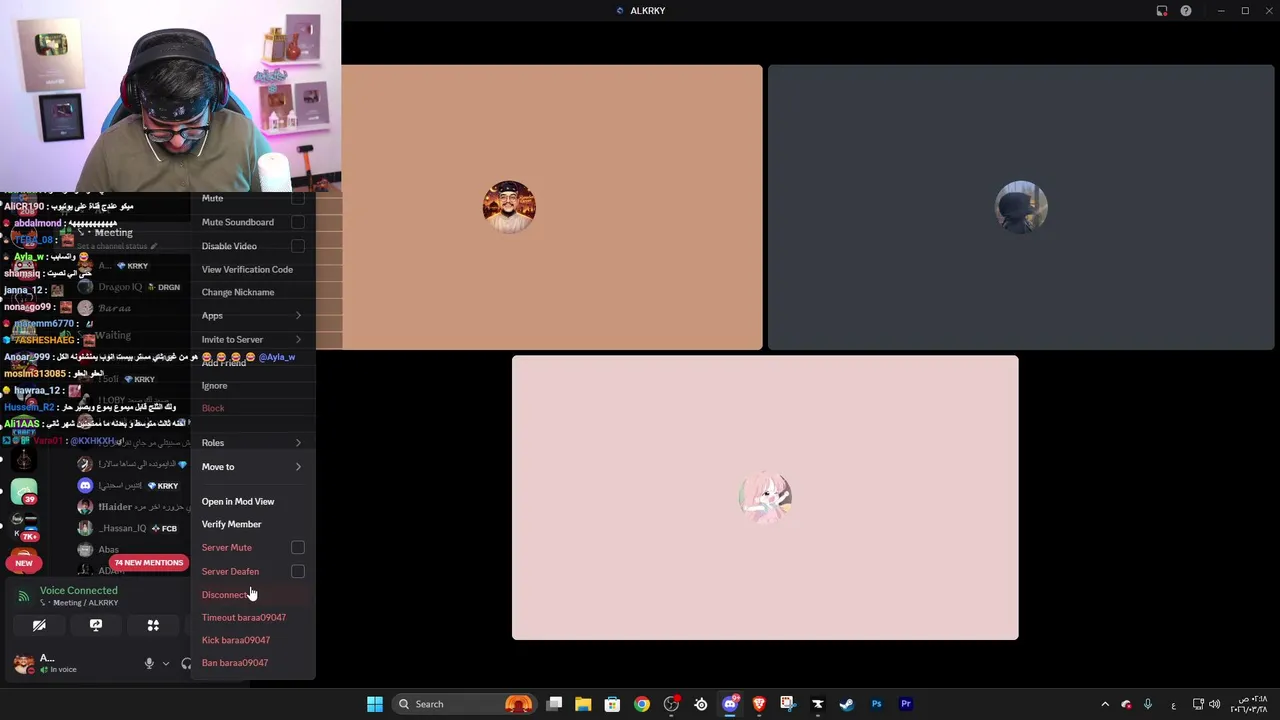
Task: Open the server icon with 39 badge
Action: coord(24,492)
